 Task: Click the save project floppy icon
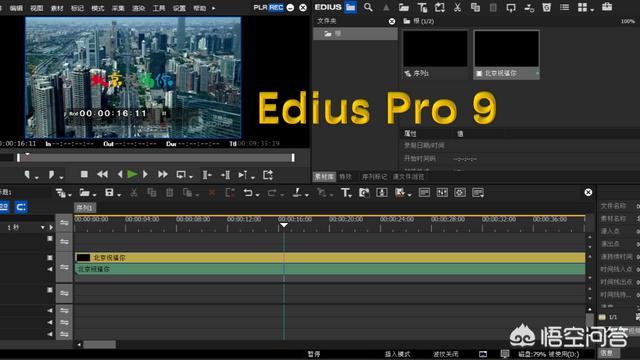pos(109,192)
